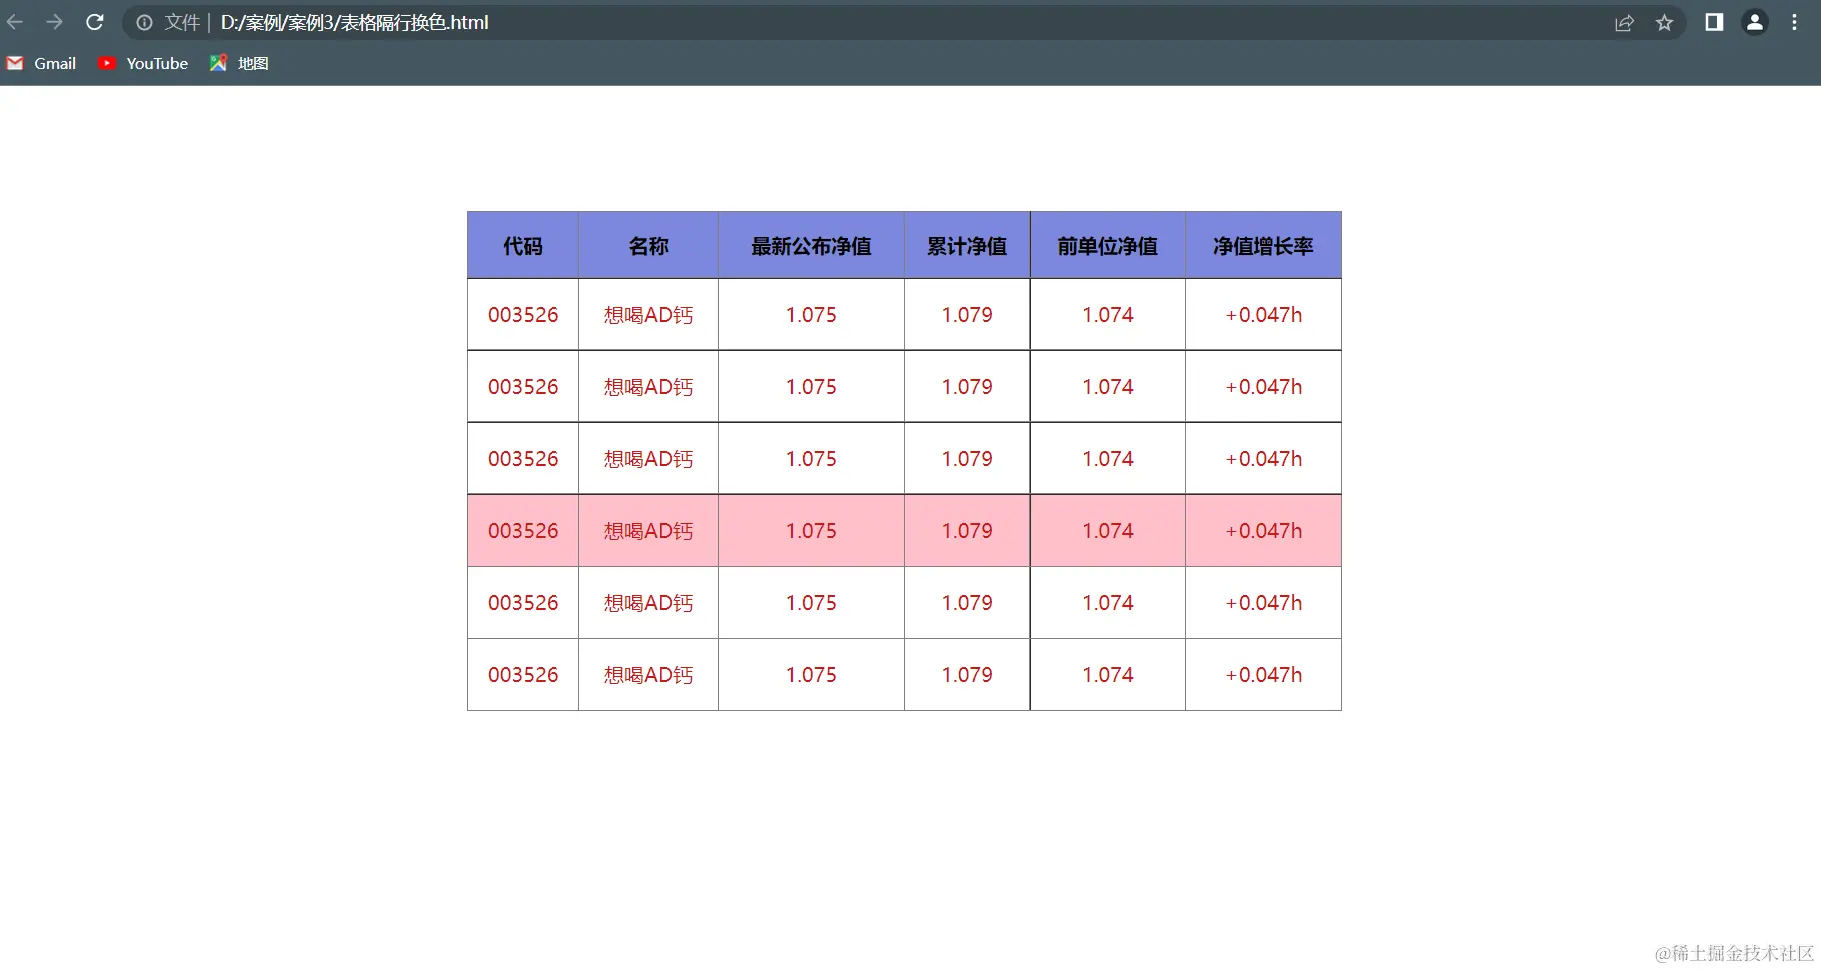1821x970 pixels.
Task: Reload the page with refresh icon
Action: tap(95, 22)
